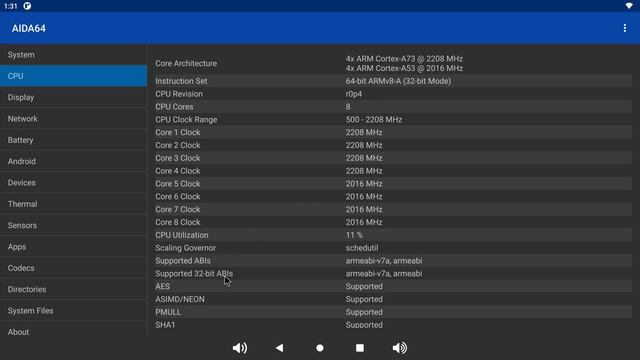Select the 500 - 2208 MHz value
640x360 pixels.
[374, 120]
